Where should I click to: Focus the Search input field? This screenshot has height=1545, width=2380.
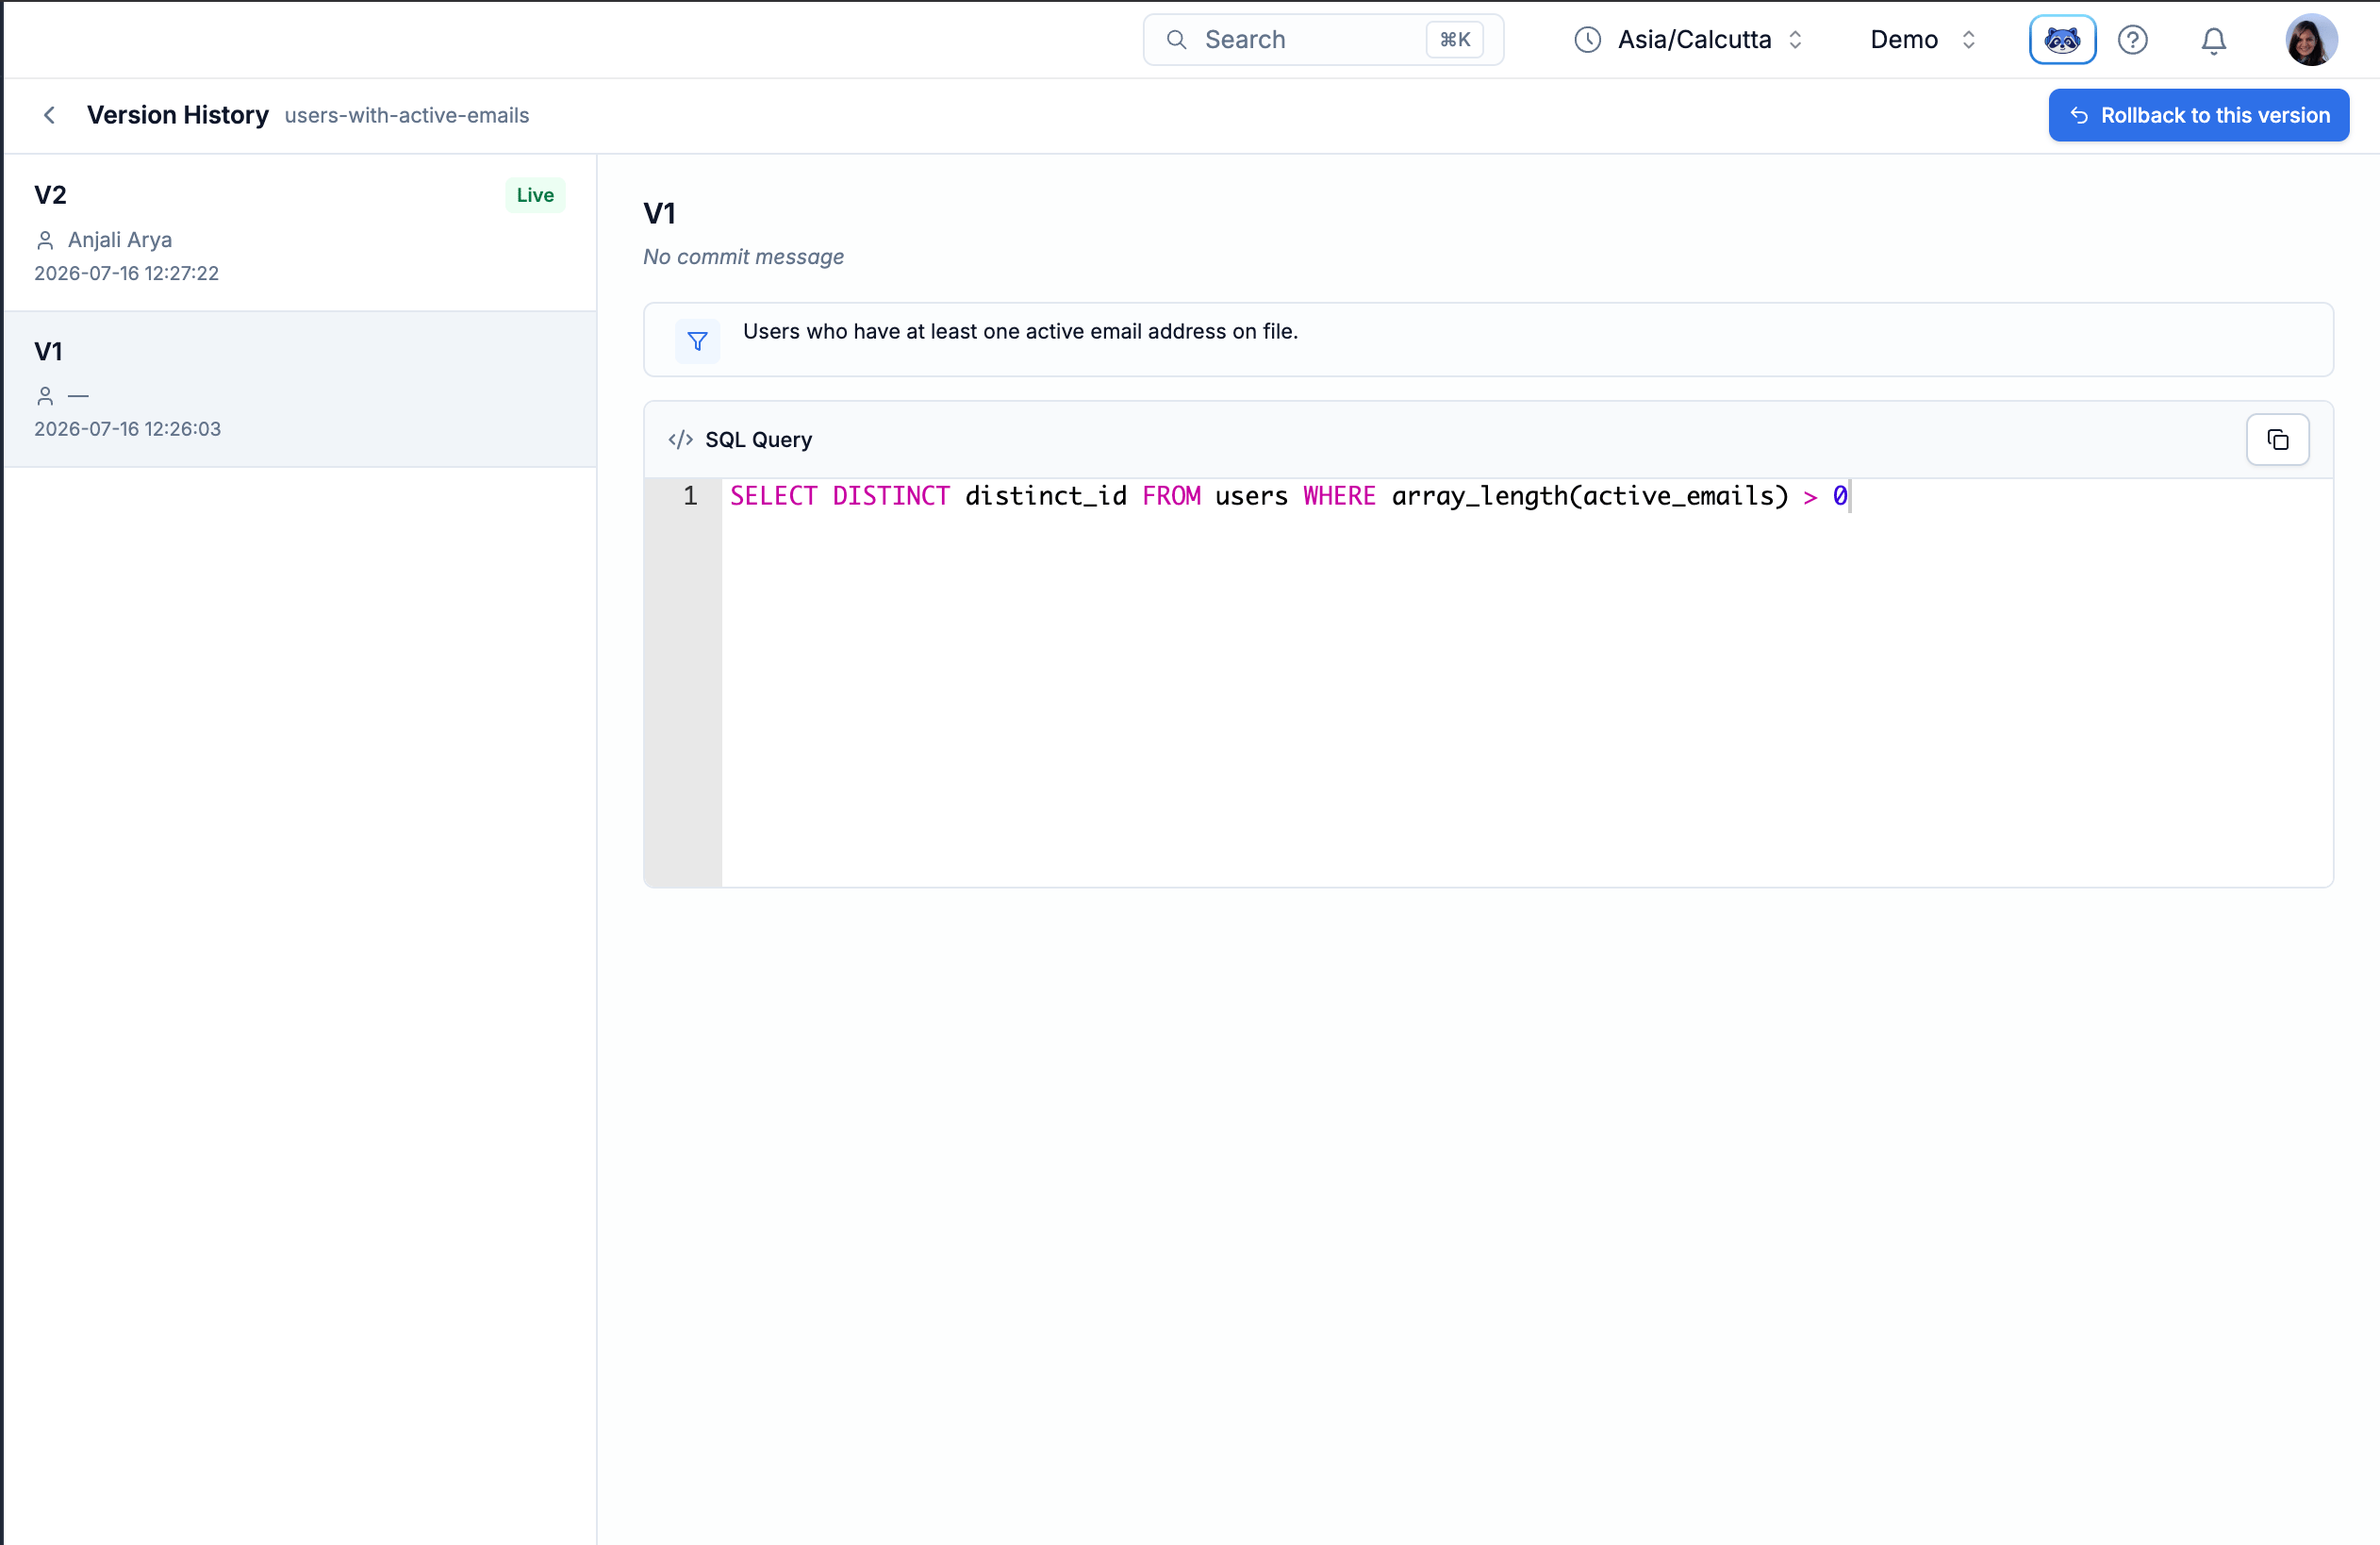[x=1323, y=40]
